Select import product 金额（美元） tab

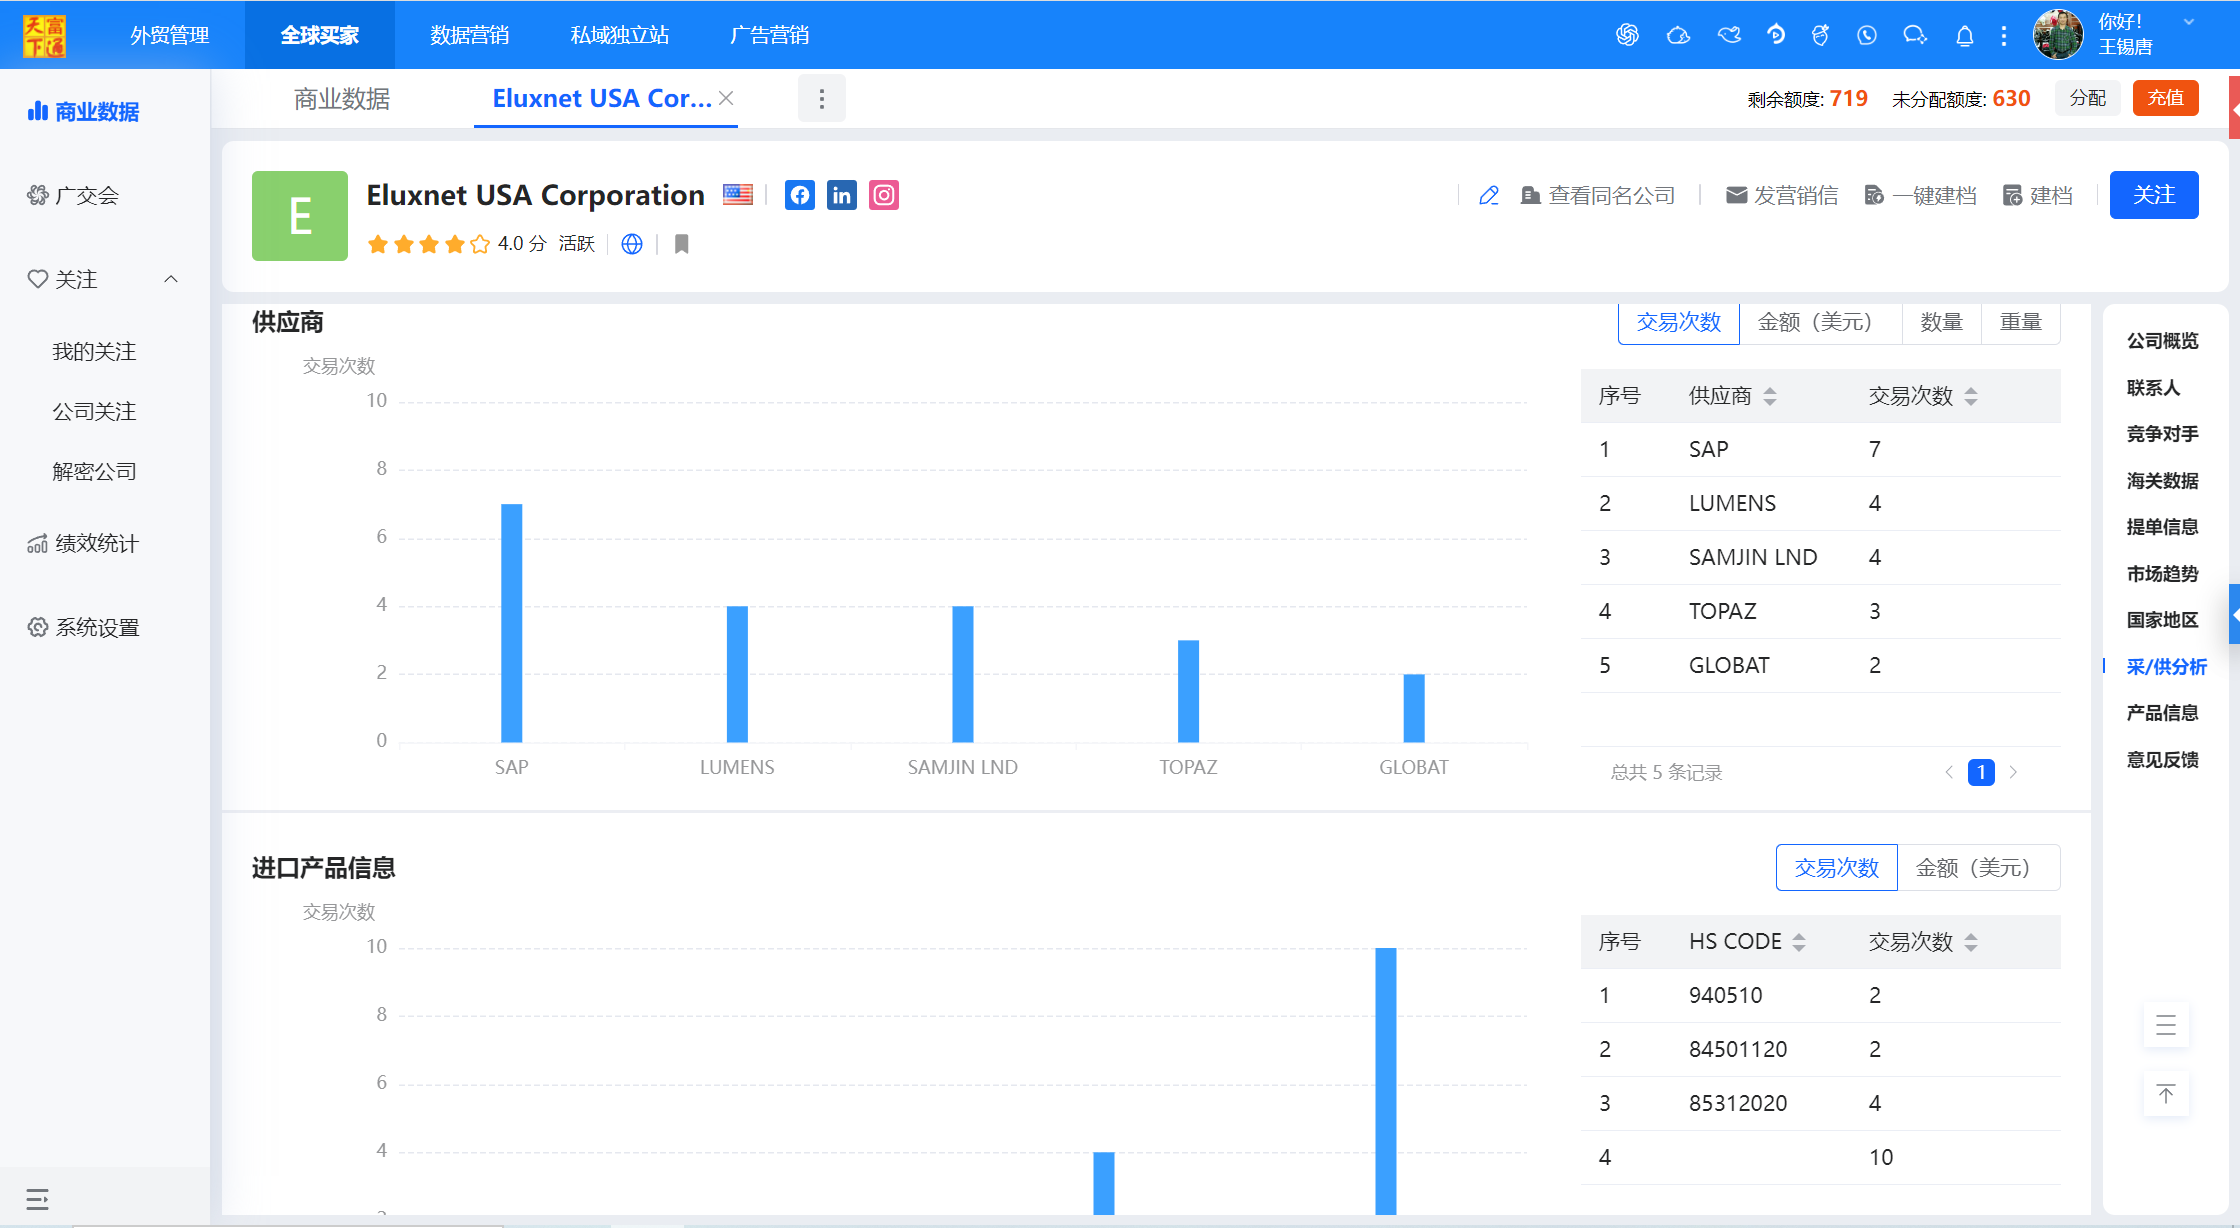tap(1978, 868)
